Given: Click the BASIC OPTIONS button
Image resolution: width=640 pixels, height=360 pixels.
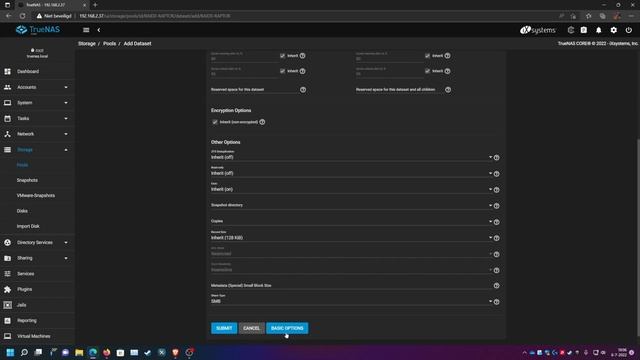Looking at the screenshot, I should [287, 328].
